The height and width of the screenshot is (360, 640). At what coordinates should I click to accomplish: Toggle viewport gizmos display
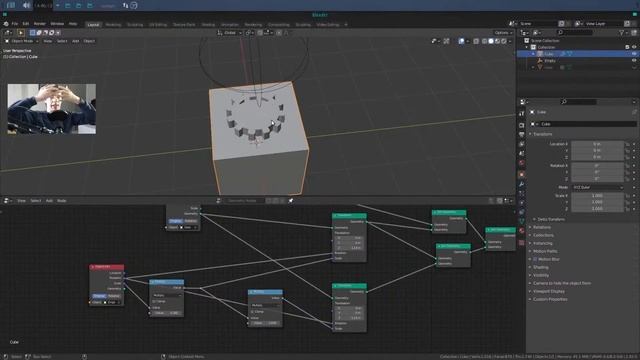click(447, 41)
